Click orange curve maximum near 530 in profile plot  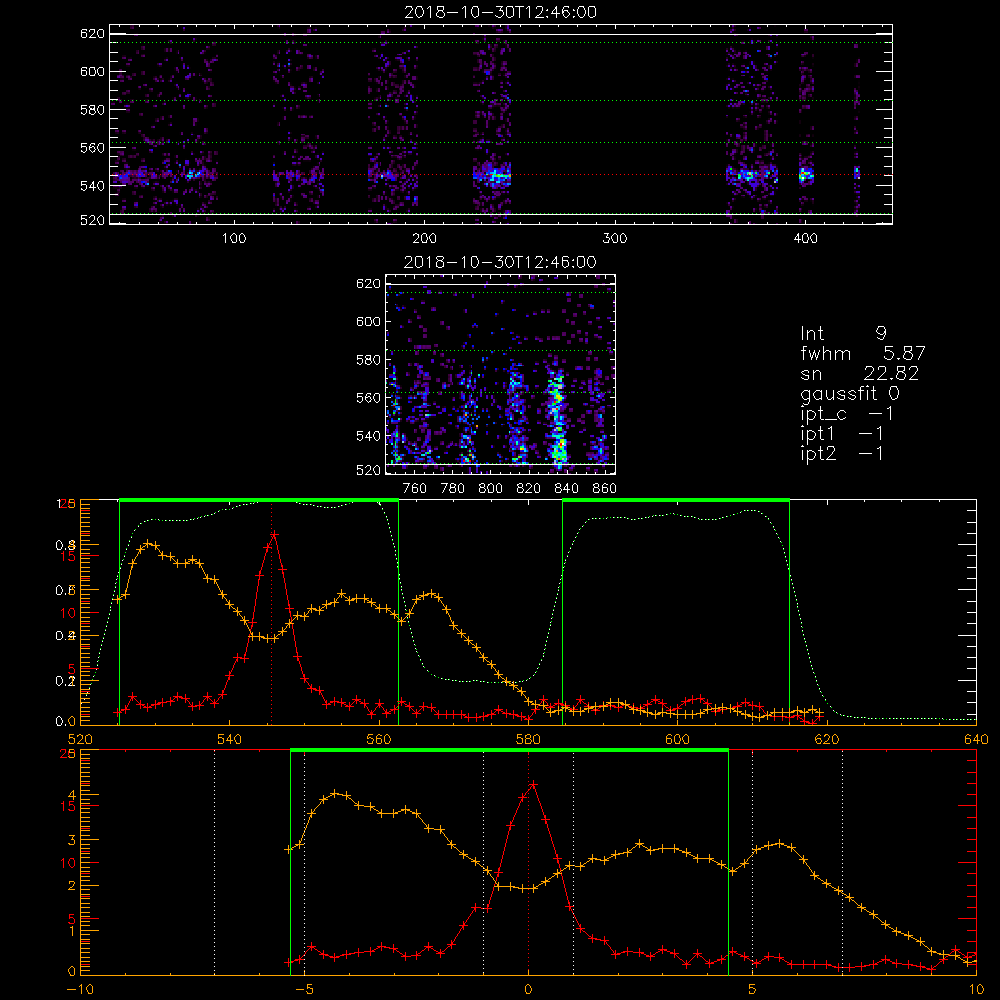(x=149, y=543)
